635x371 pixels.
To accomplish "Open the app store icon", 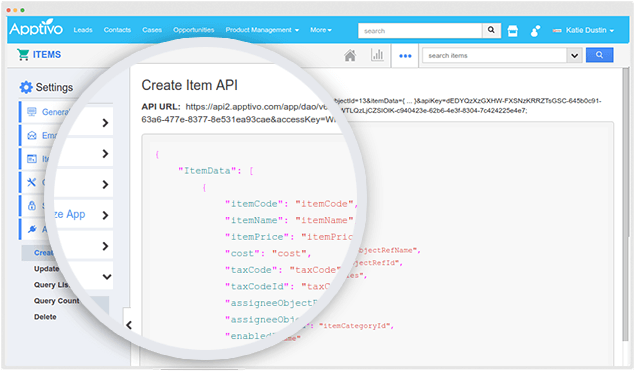I will [513, 30].
